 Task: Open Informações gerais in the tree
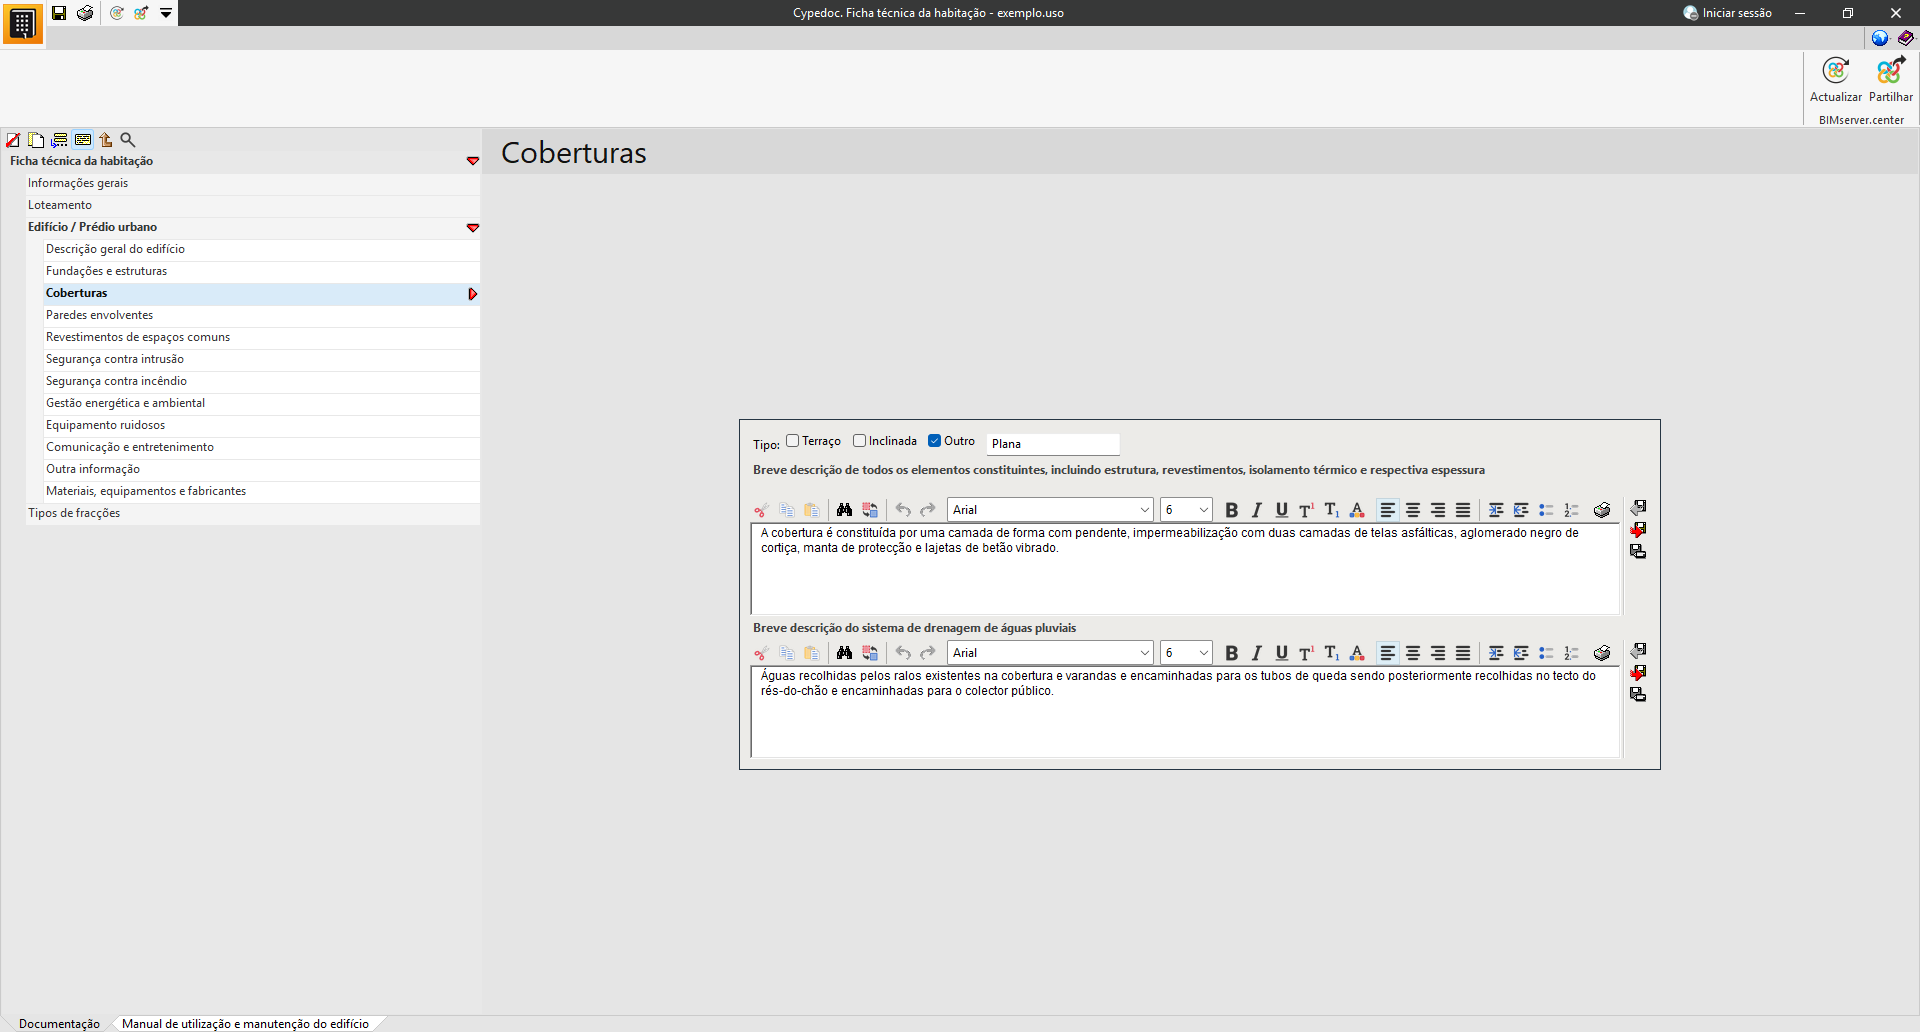[x=253, y=183]
